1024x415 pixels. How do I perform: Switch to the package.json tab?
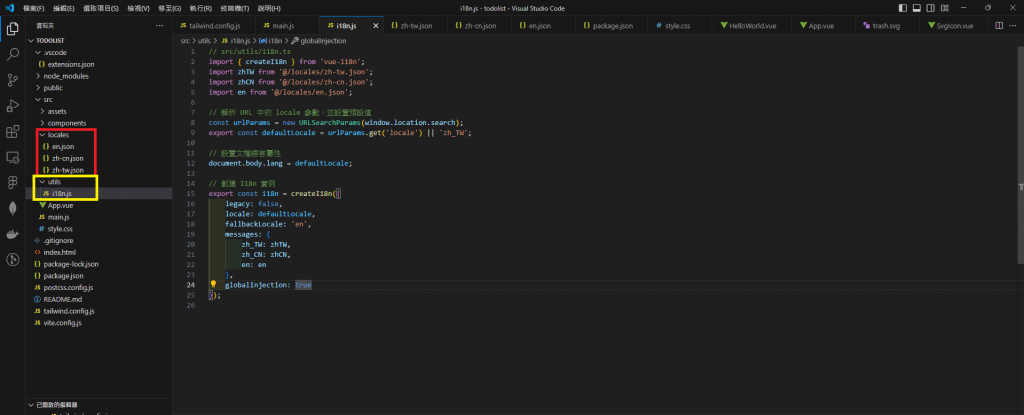tap(612, 26)
